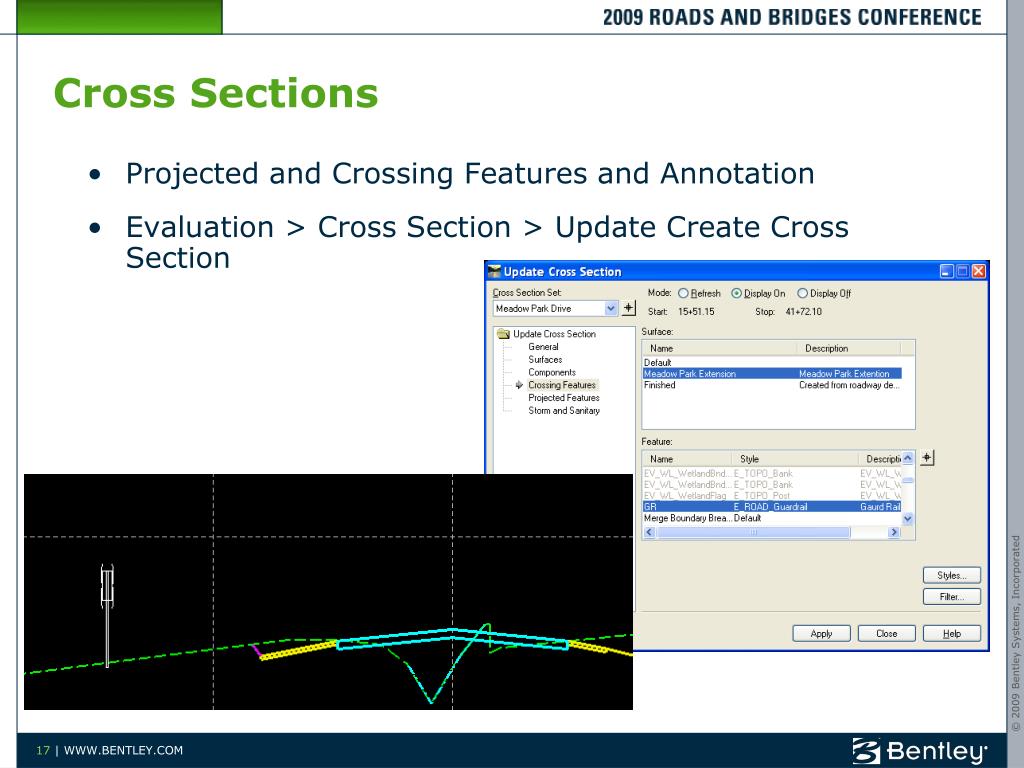Click the locate button beside Meadow Park Drive

click(x=628, y=308)
